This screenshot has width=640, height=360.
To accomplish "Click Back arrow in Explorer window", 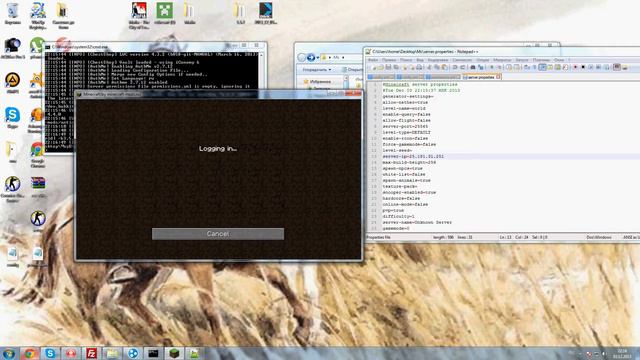I will click(x=302, y=58).
